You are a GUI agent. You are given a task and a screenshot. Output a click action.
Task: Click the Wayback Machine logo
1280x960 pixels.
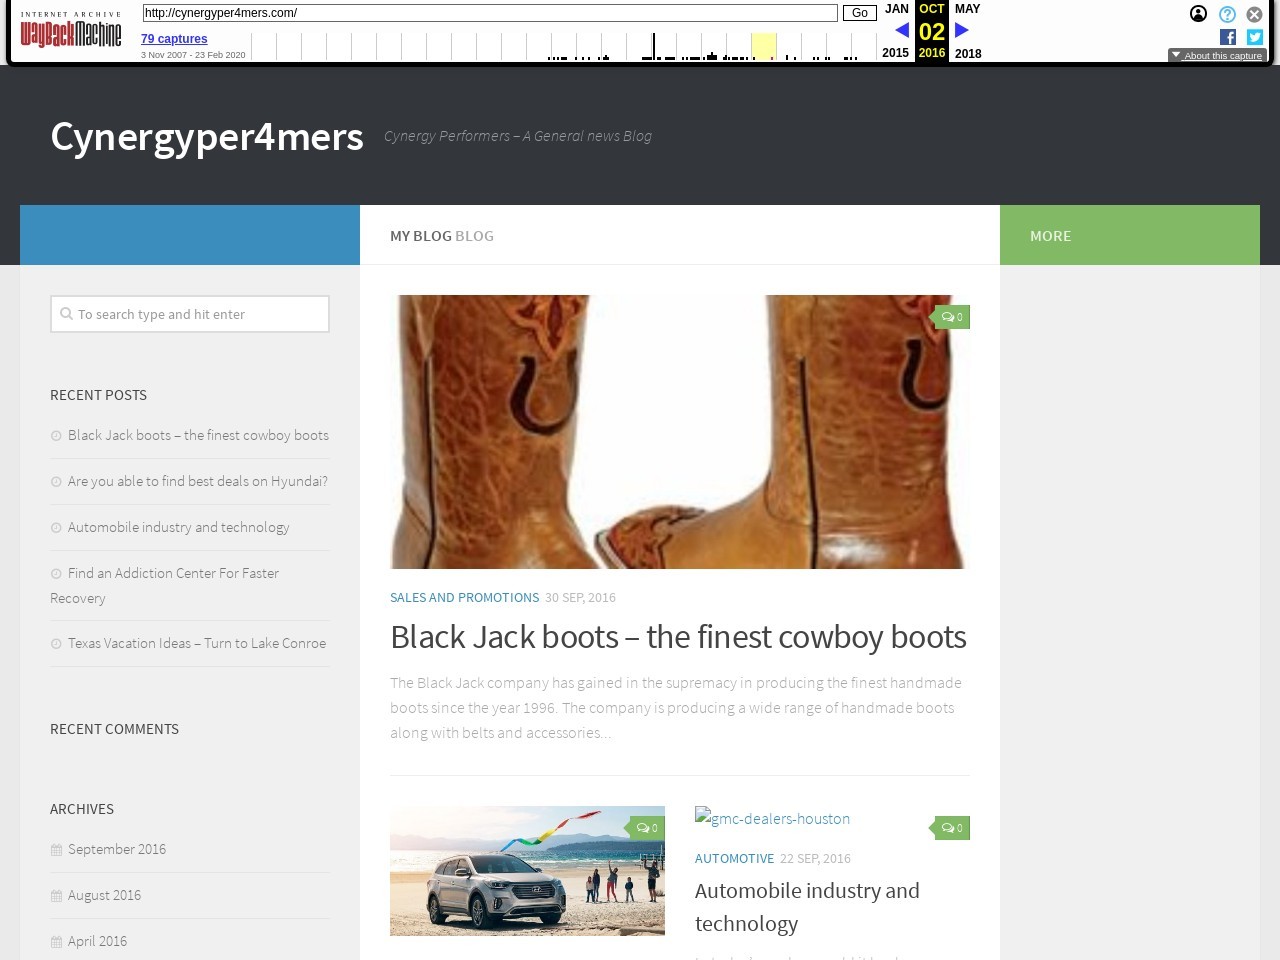coord(71,32)
